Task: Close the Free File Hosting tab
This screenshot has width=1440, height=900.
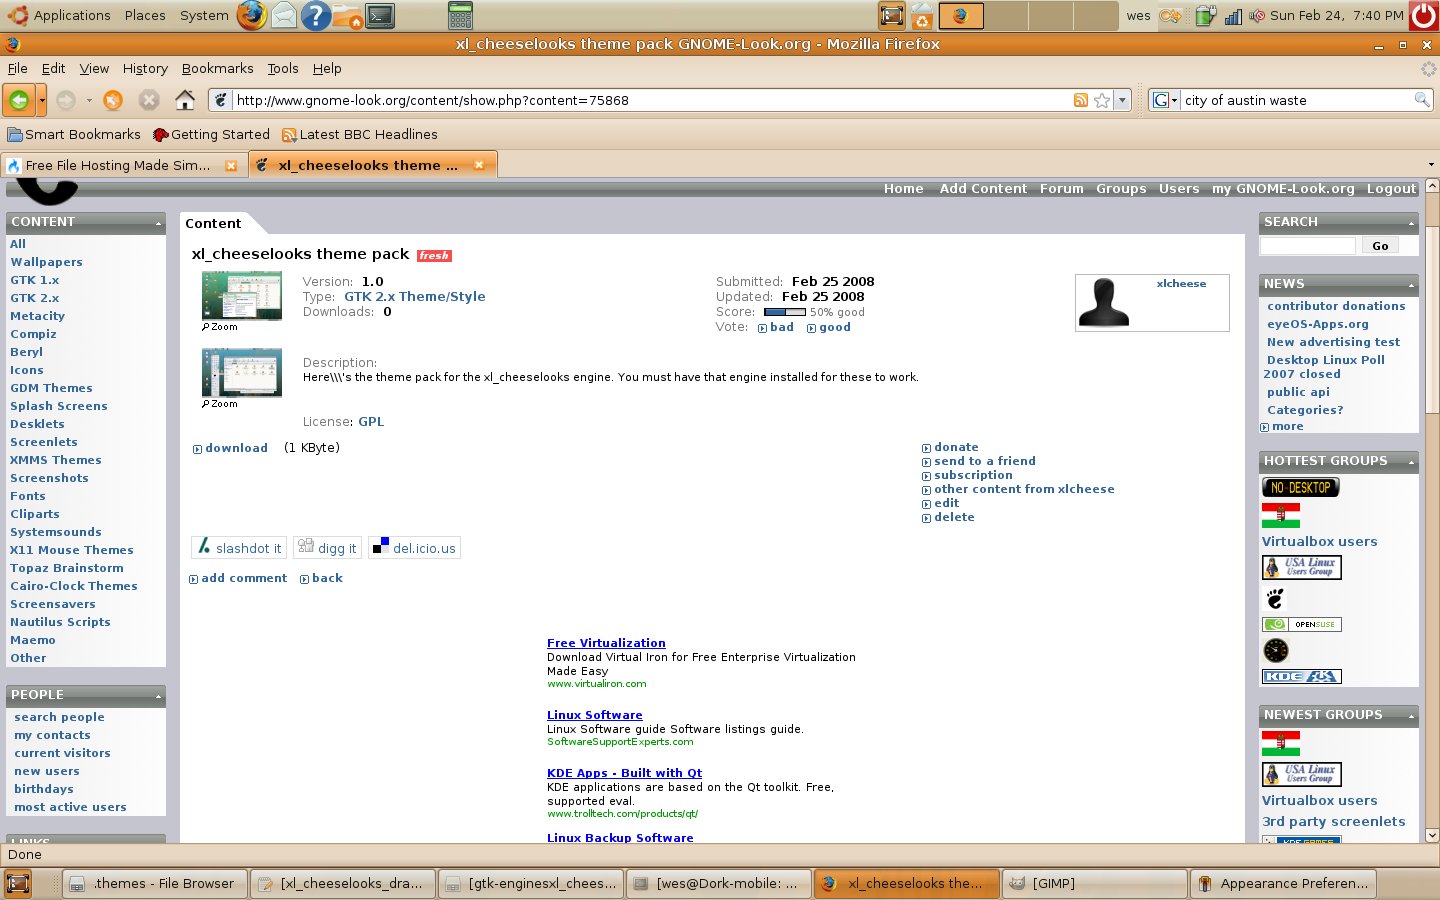Action: (x=231, y=166)
